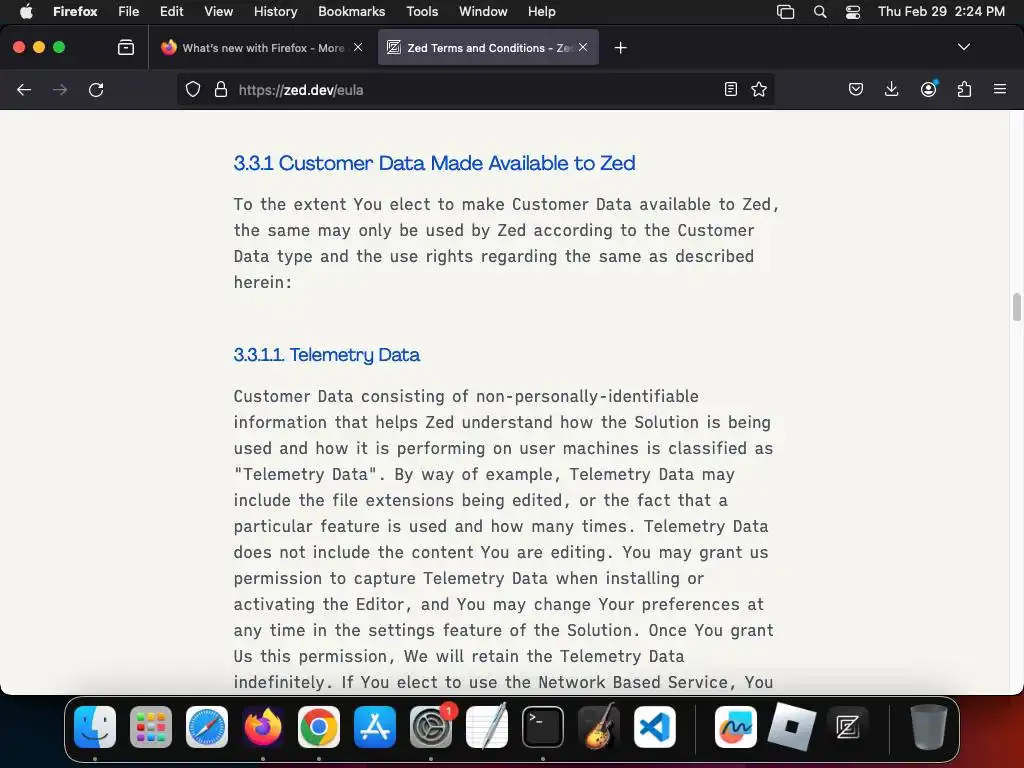This screenshot has height=768, width=1024.
Task: Open Zed editor from the Dock
Action: (848, 727)
